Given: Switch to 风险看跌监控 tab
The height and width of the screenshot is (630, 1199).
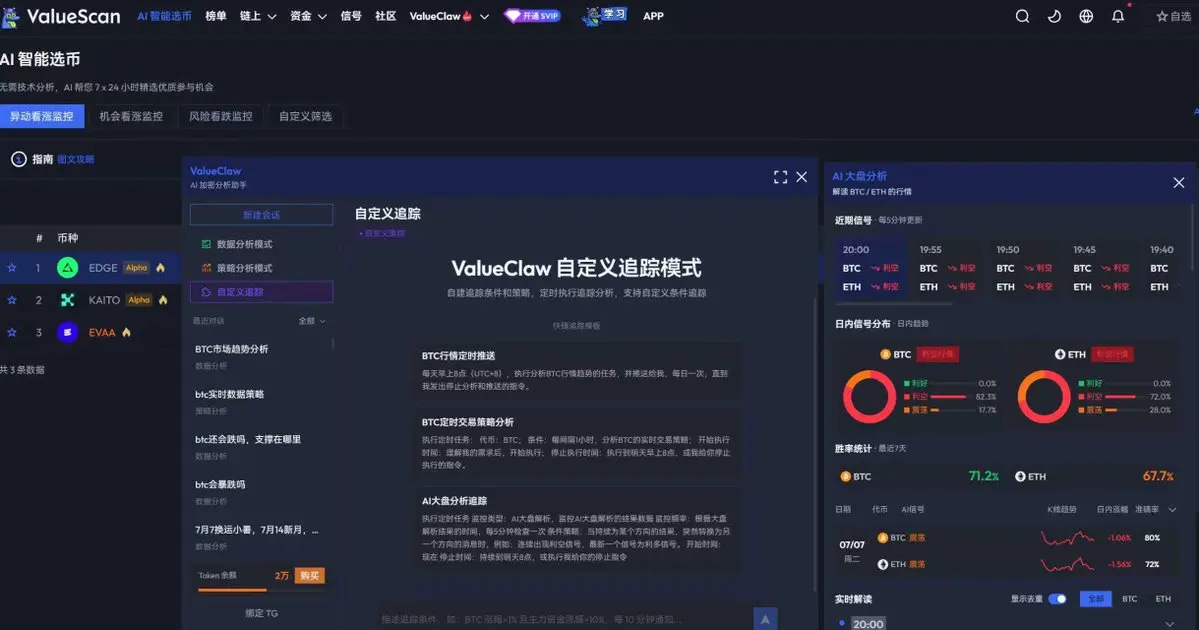Looking at the screenshot, I should click(x=220, y=116).
